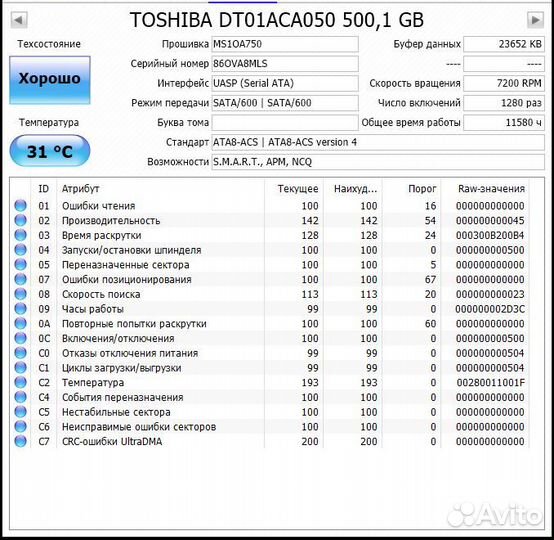Click status dot for 01 Ошибки чтения
This screenshot has width=554, height=540.
pyautogui.click(x=20, y=206)
